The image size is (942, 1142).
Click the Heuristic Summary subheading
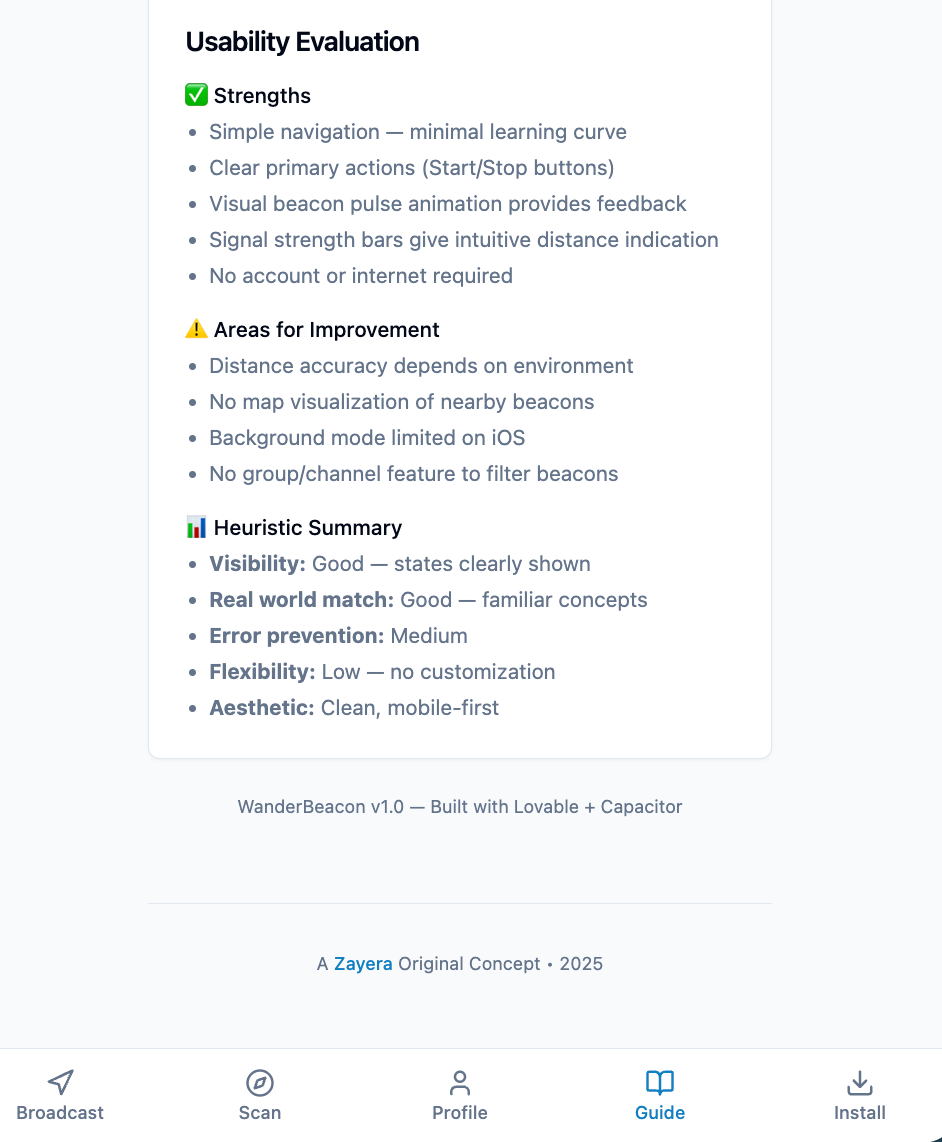pyautogui.click(x=308, y=528)
